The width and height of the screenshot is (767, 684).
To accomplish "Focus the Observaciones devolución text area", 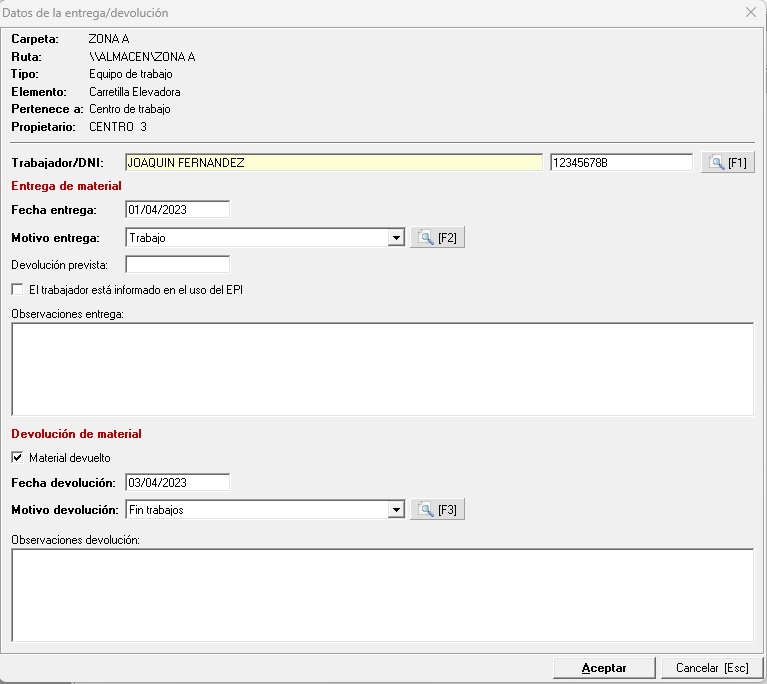I will pyautogui.click(x=382, y=595).
